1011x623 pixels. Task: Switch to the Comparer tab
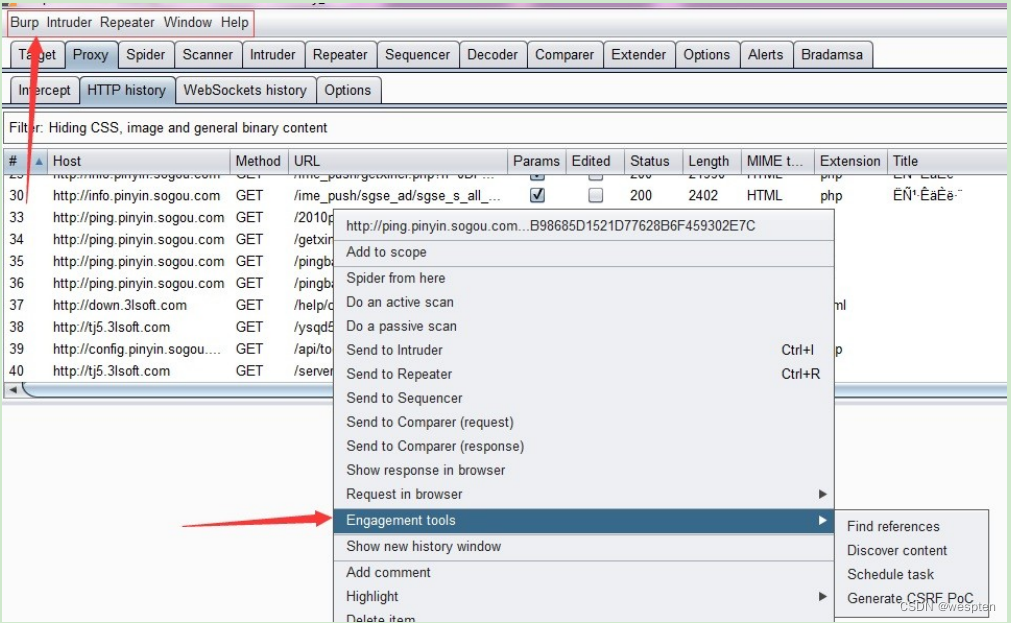coord(565,55)
